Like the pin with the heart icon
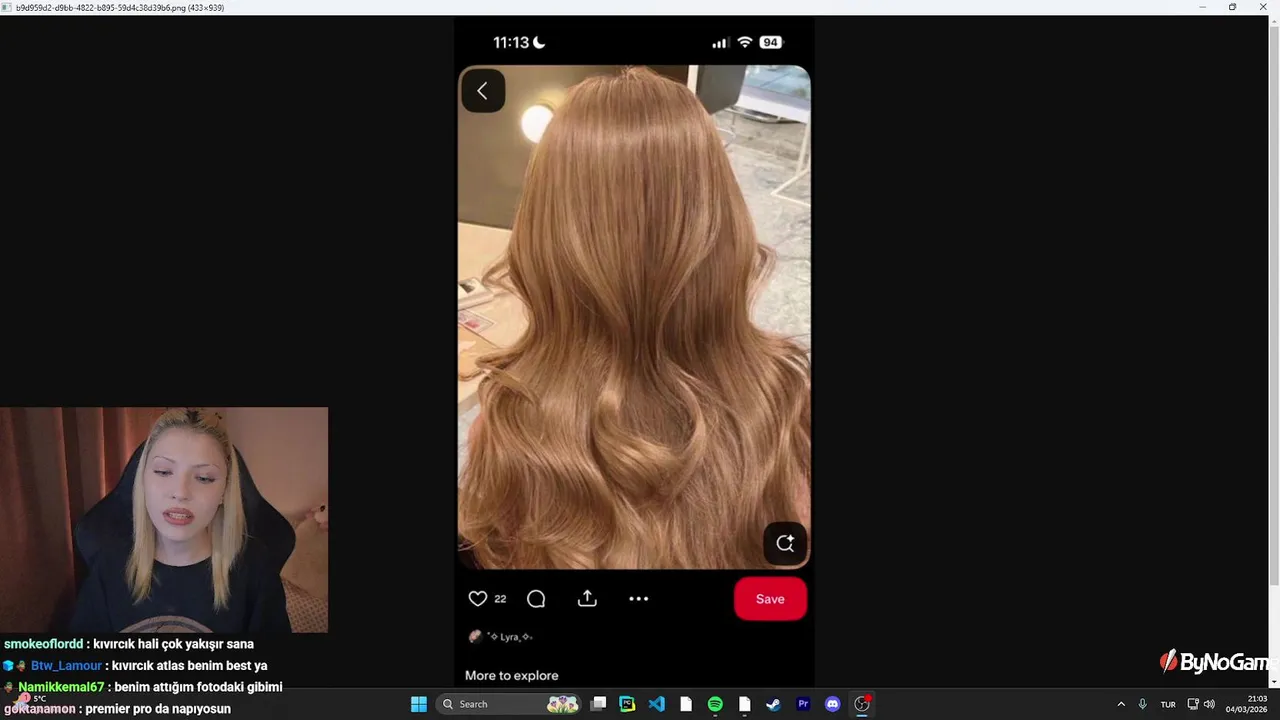Viewport: 1280px width, 720px height. pos(478,599)
